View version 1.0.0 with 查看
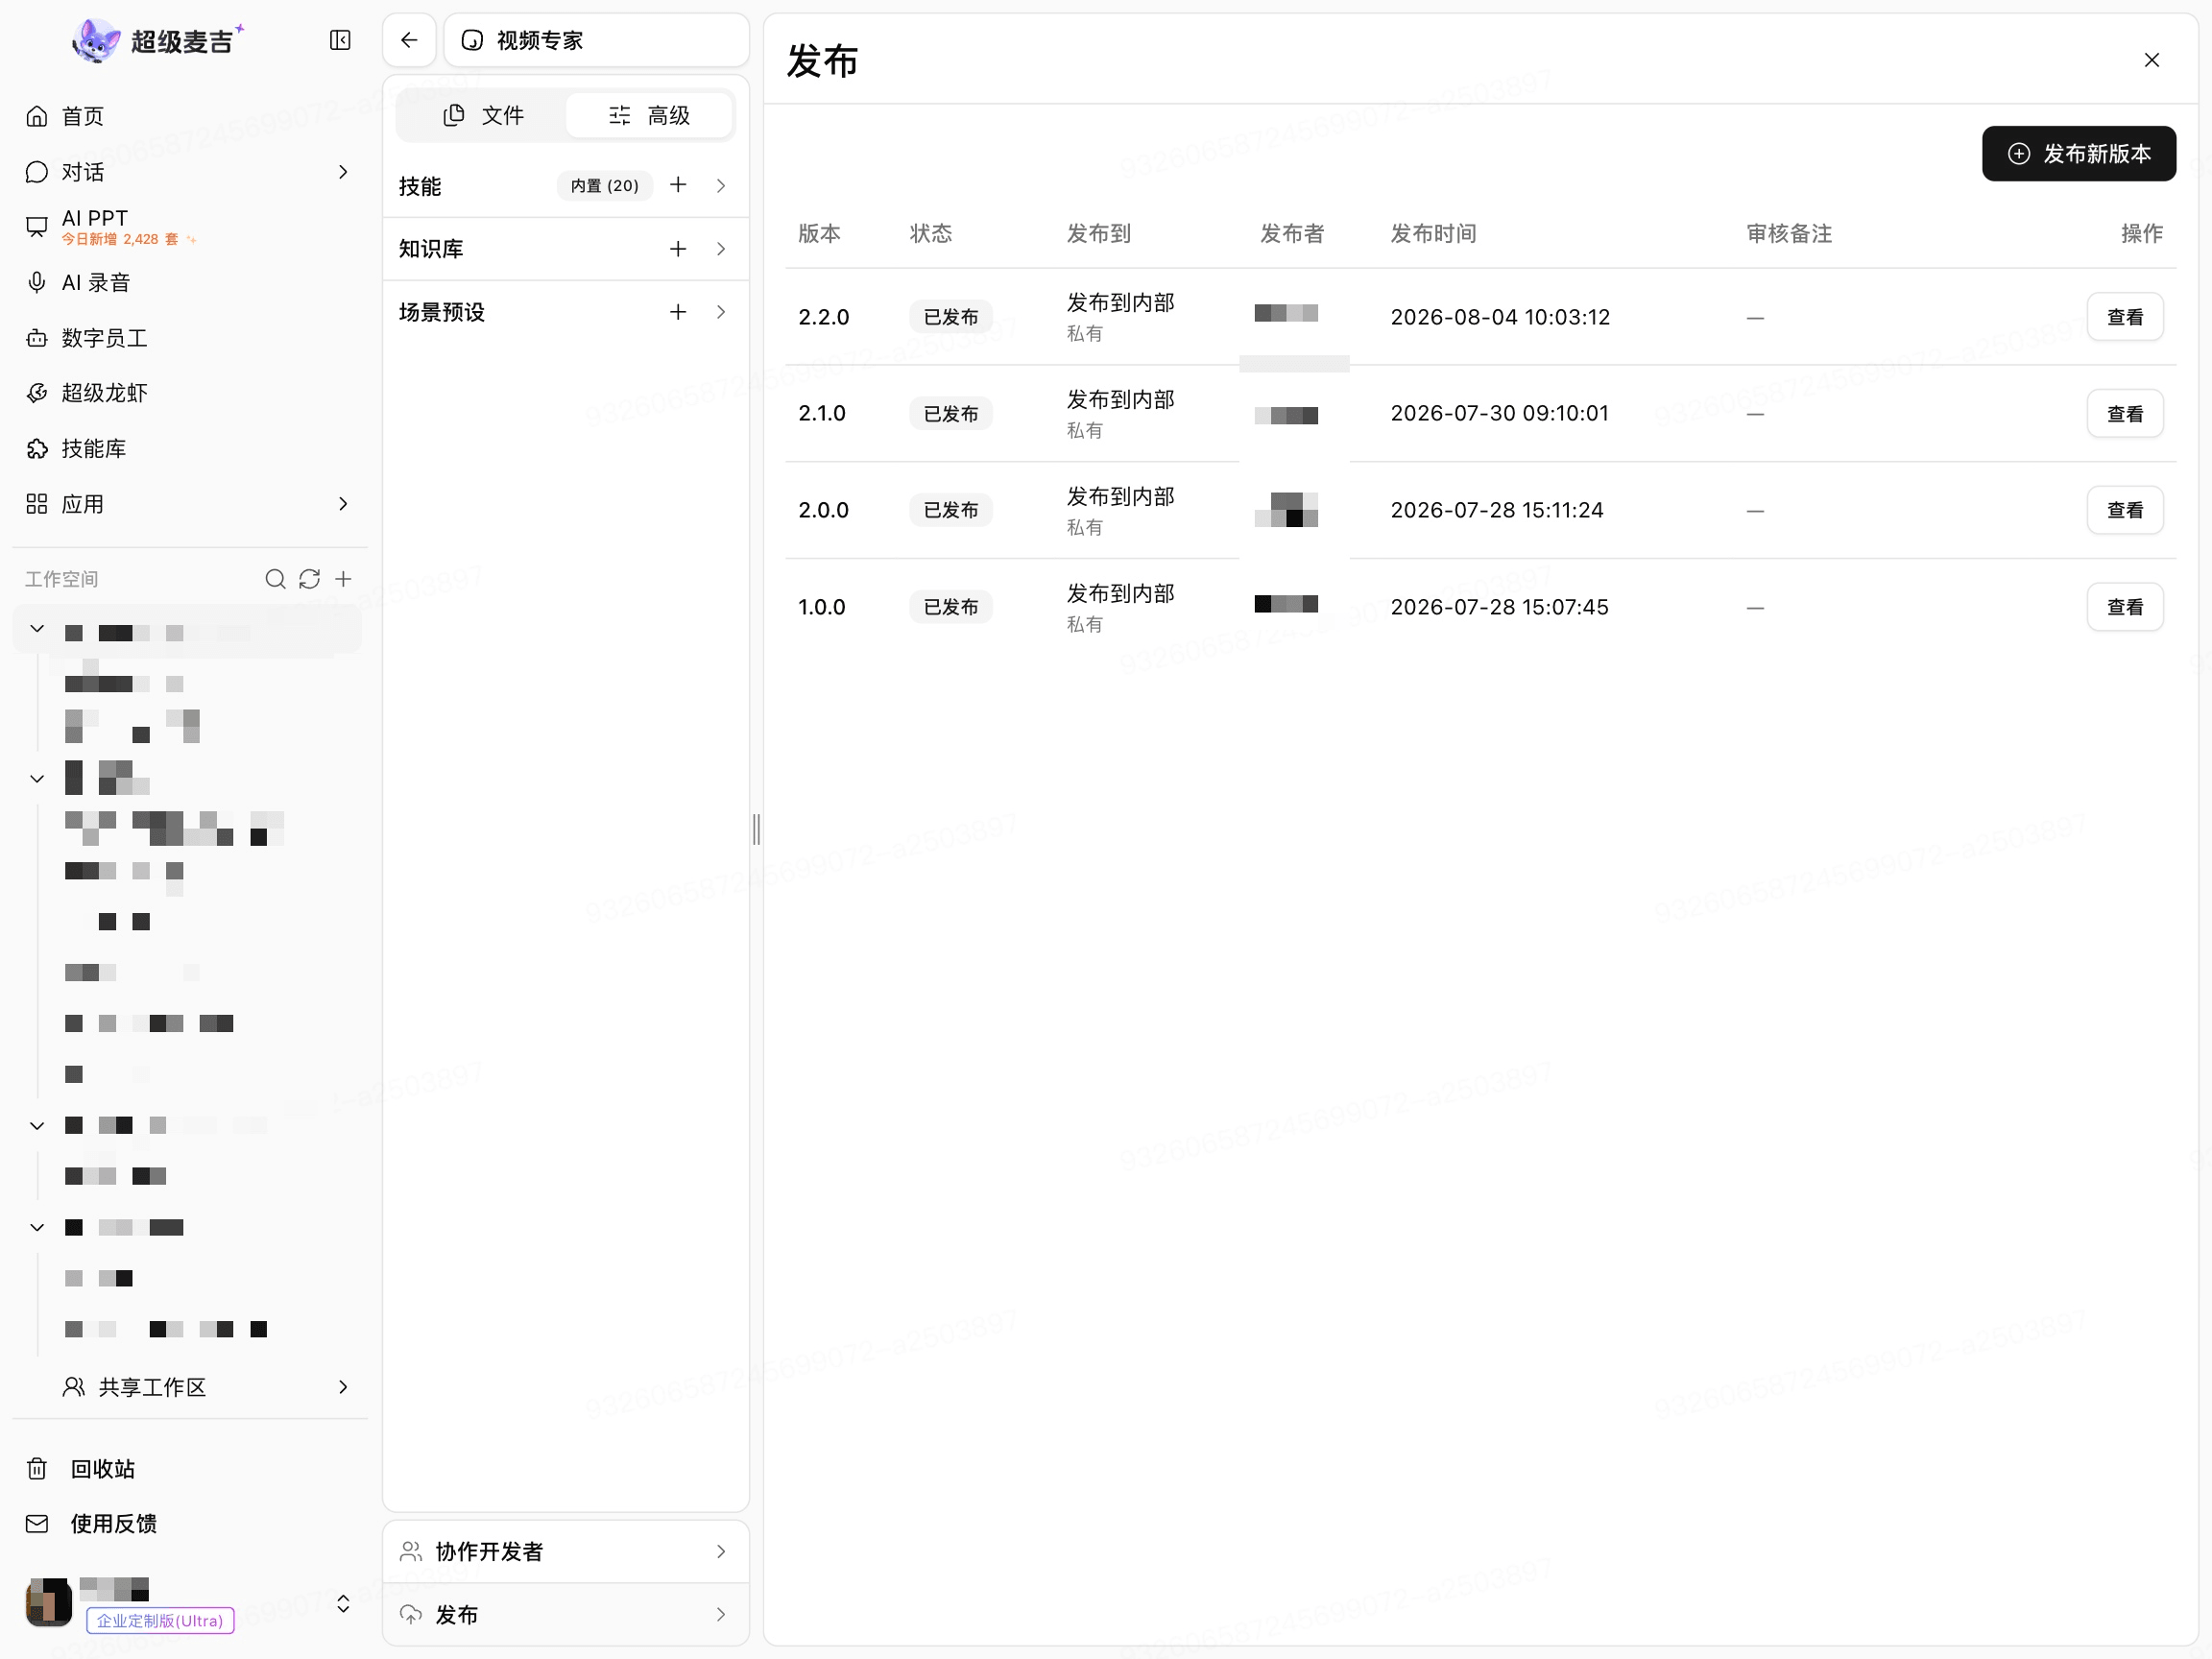 tap(2125, 607)
